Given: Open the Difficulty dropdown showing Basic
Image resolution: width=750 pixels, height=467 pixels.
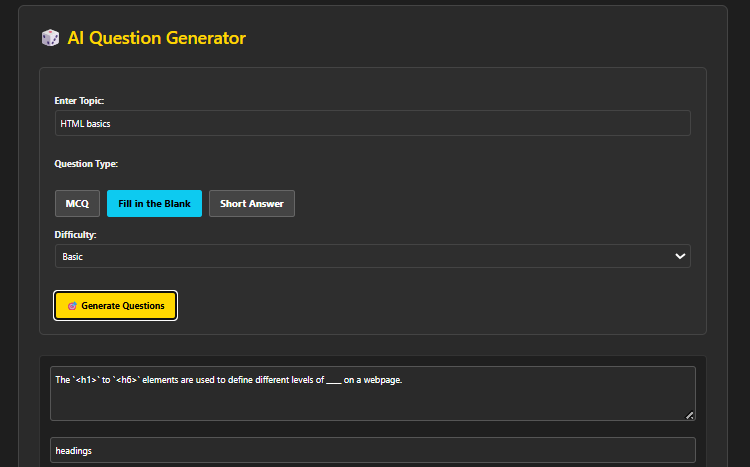Looking at the screenshot, I should [x=372, y=256].
